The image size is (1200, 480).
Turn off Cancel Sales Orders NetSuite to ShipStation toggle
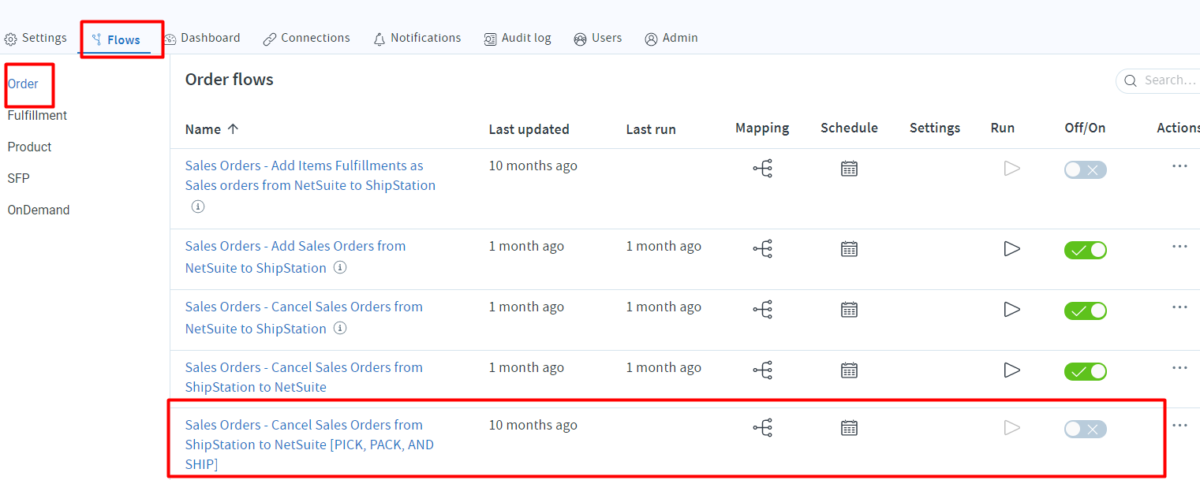[1085, 311]
